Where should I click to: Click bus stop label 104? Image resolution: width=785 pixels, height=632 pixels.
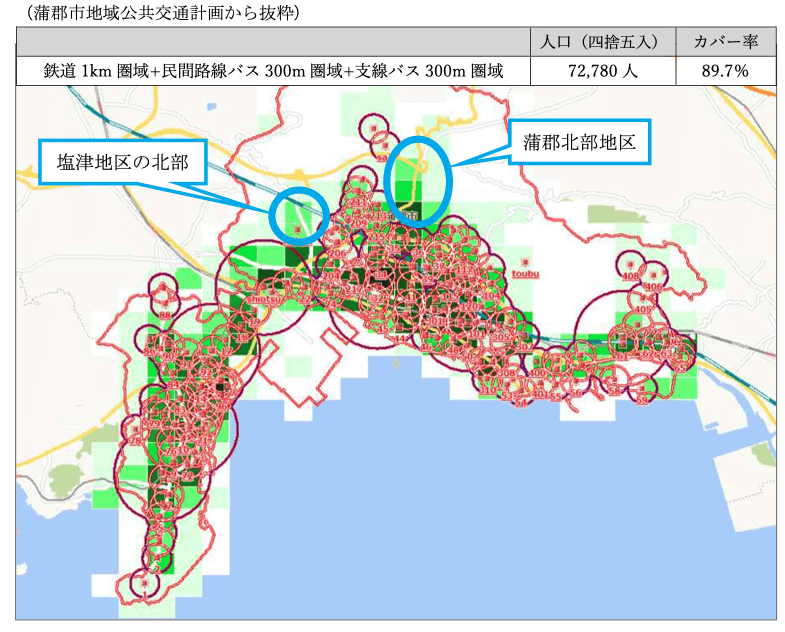click(491, 296)
